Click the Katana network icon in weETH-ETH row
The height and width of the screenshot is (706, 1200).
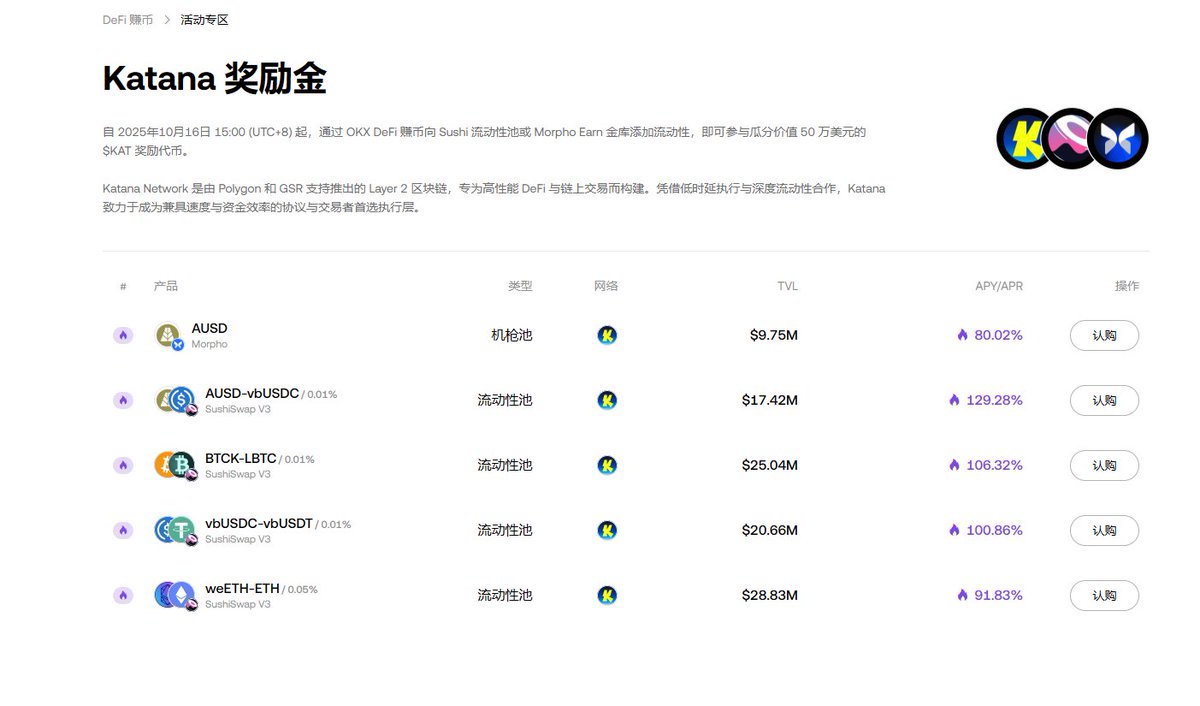[x=606, y=595]
